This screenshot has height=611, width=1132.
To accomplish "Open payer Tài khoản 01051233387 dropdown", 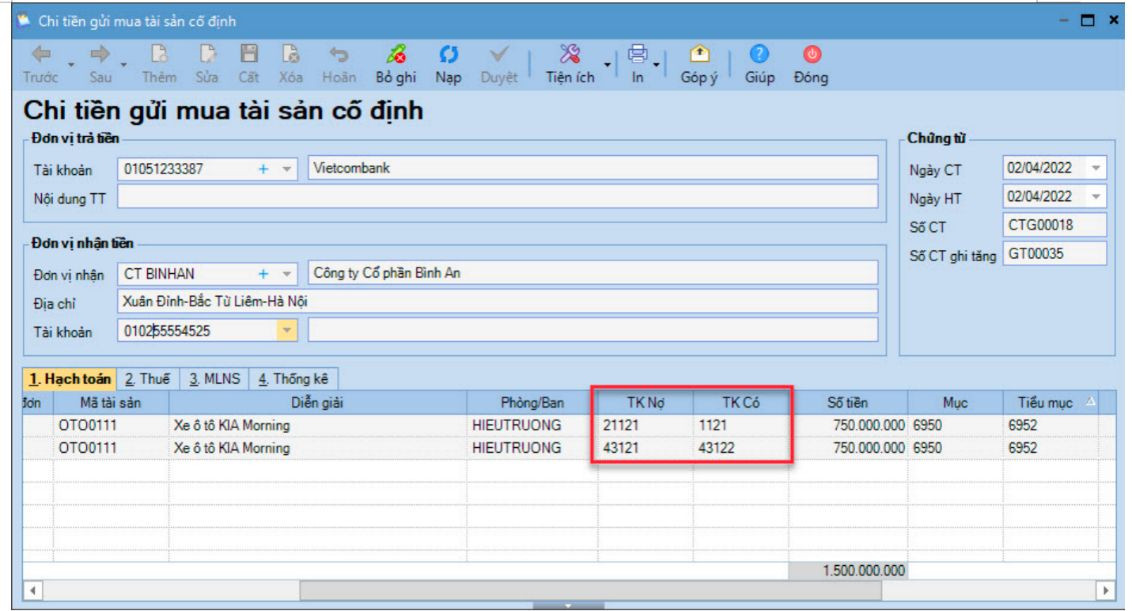I will 287,169.
